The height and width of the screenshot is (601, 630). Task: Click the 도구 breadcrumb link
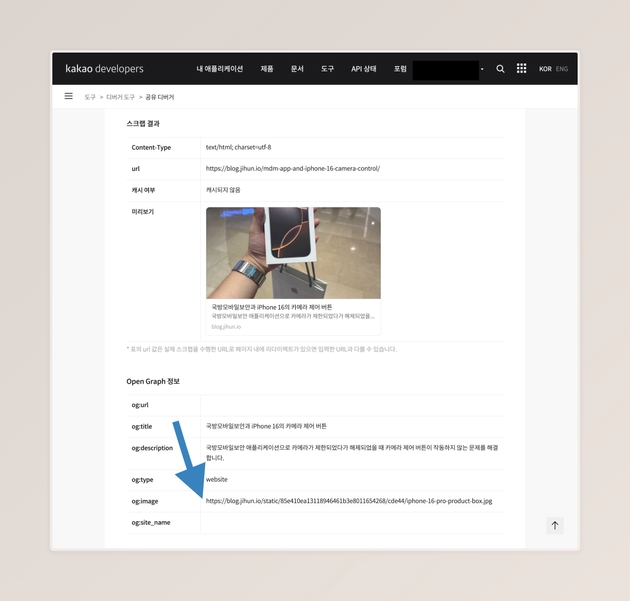click(x=90, y=97)
